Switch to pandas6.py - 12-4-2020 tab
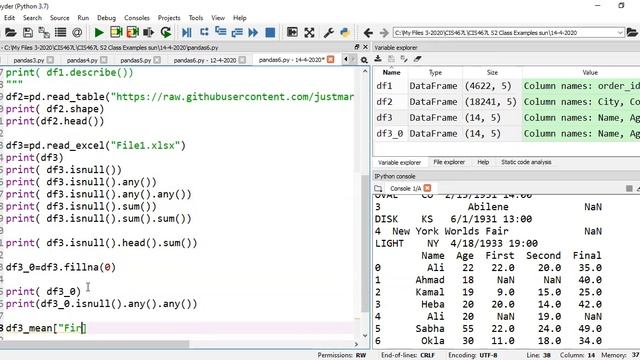The height and width of the screenshot is (360, 640). coord(205,60)
